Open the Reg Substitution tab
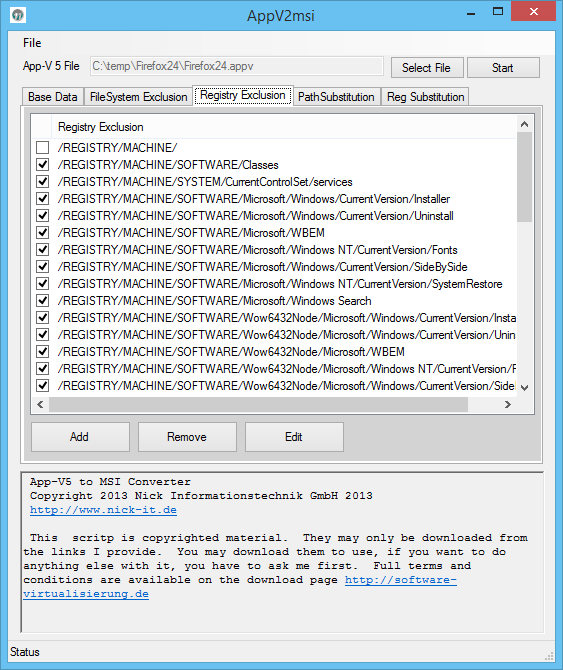This screenshot has height=670, width=563. tap(425, 97)
